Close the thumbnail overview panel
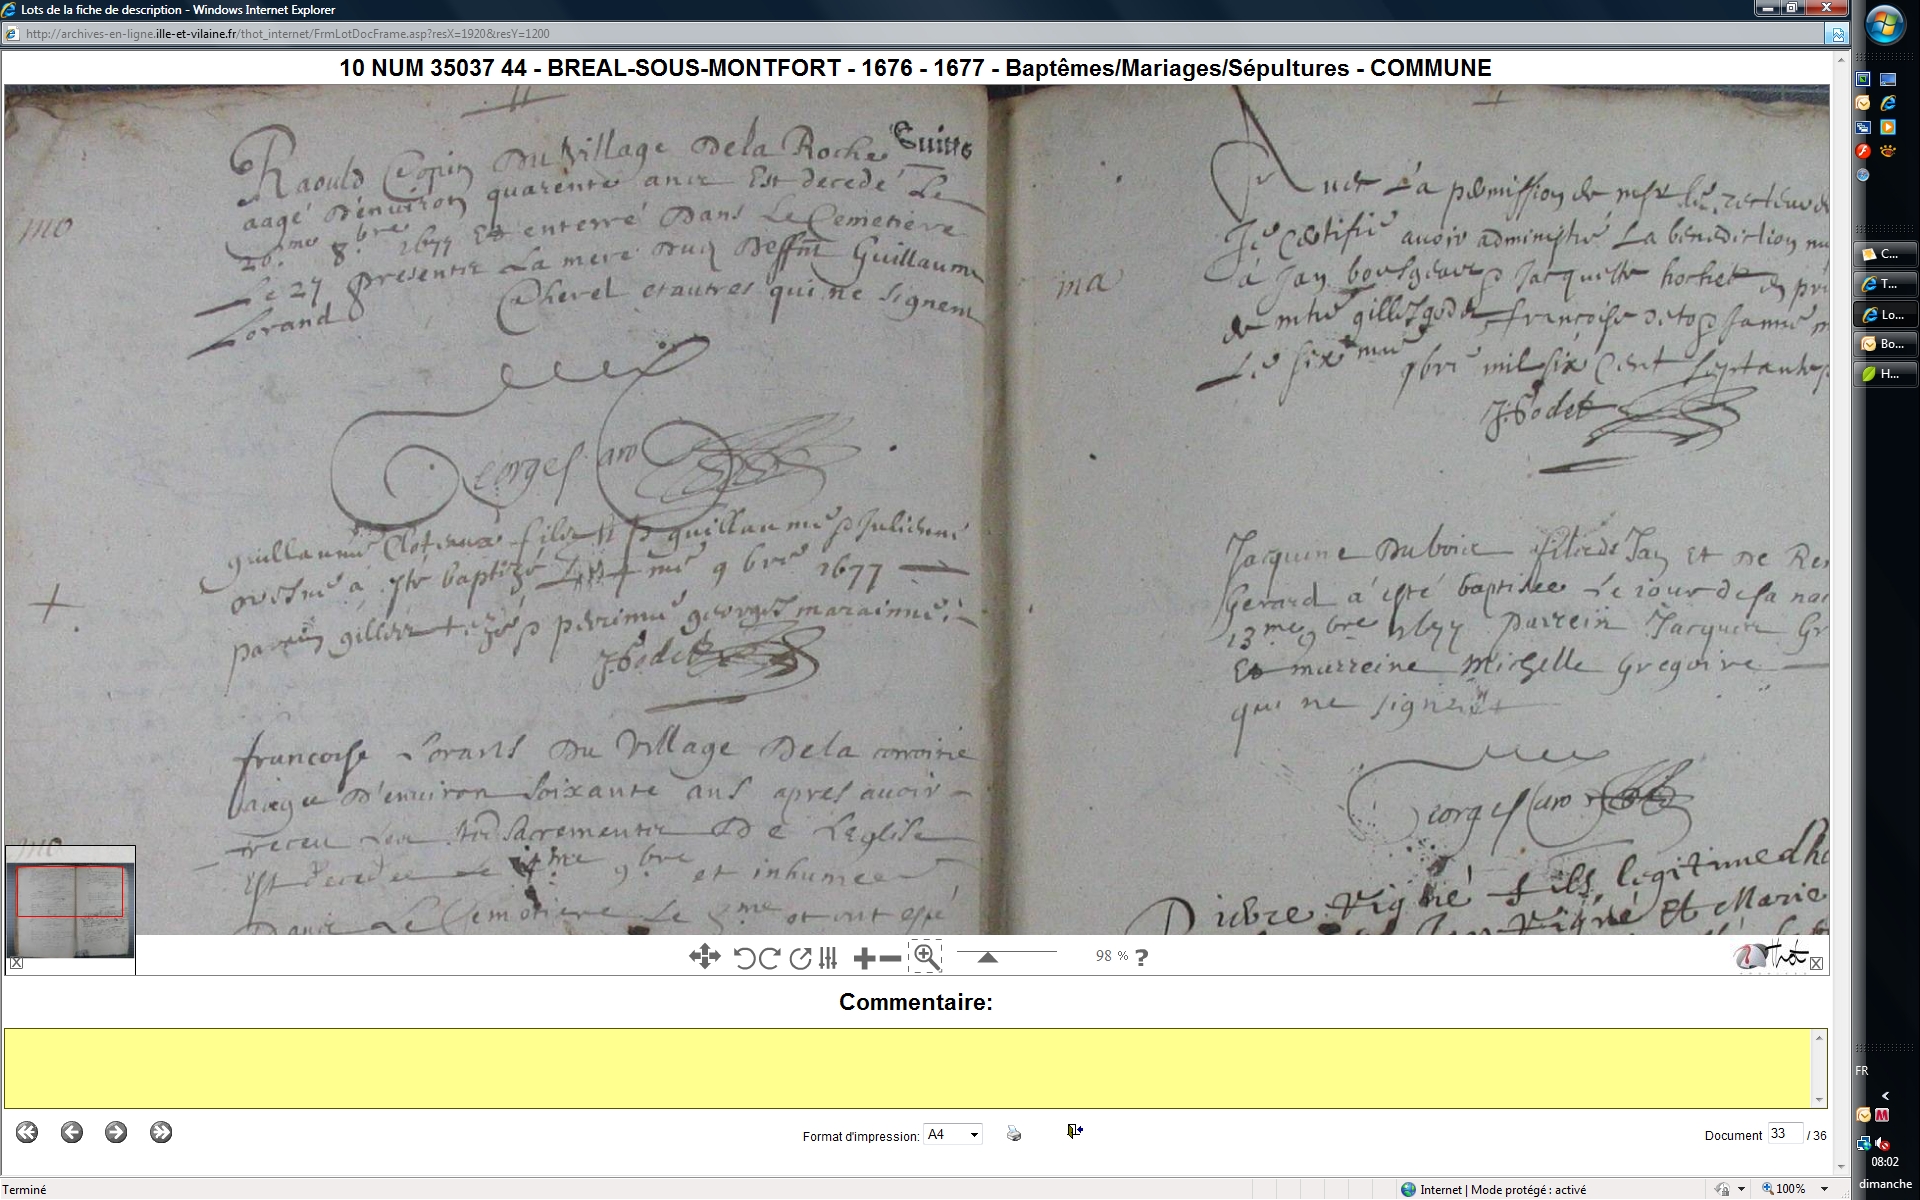Screen dimensions: 1920x1200 pyautogui.click(x=16, y=964)
